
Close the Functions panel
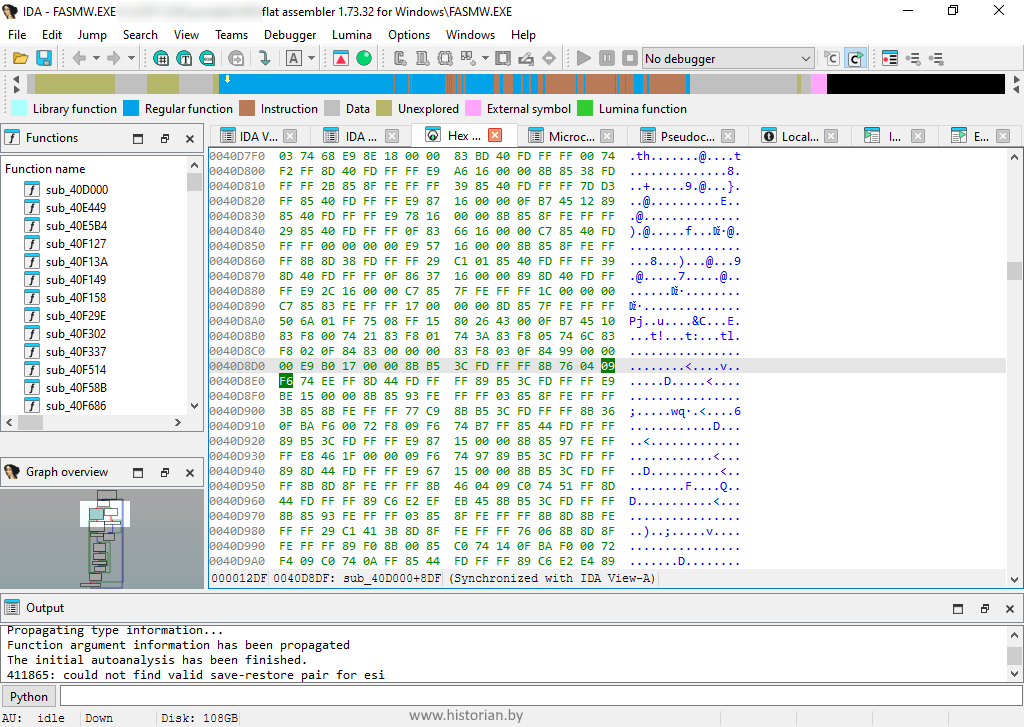(190, 138)
